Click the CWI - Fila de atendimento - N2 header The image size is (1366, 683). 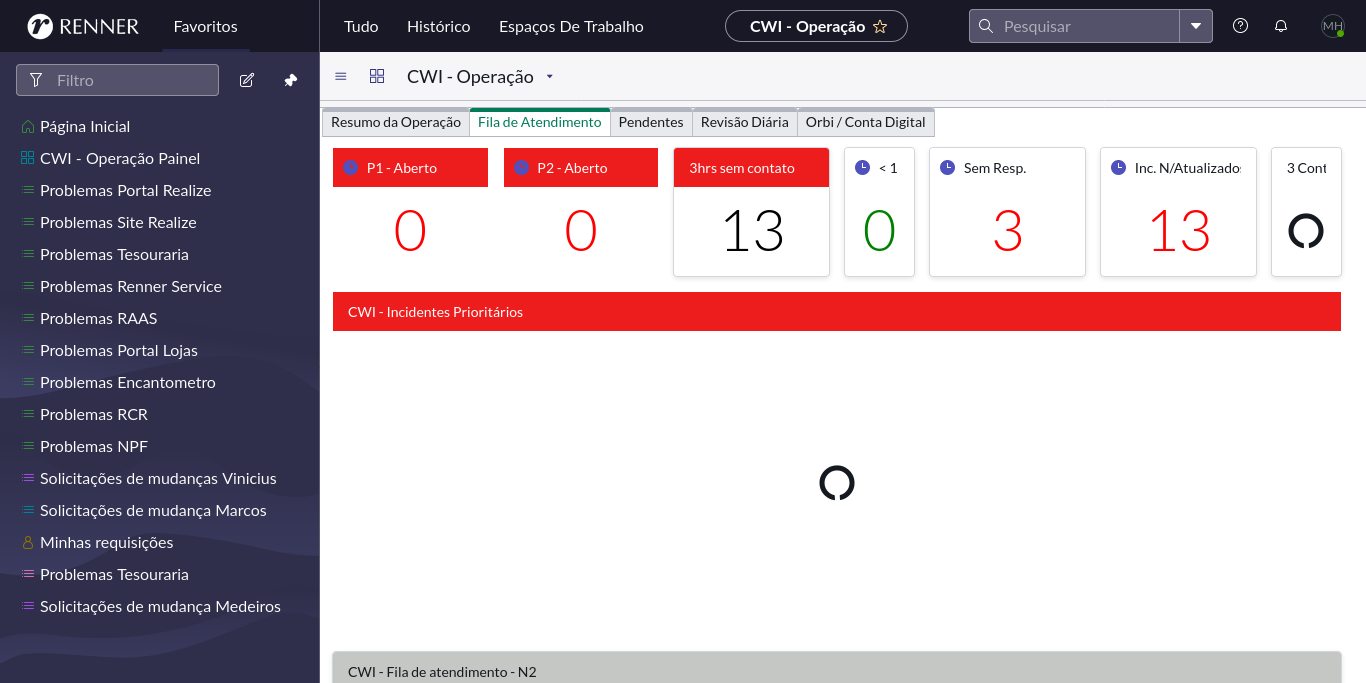click(837, 668)
